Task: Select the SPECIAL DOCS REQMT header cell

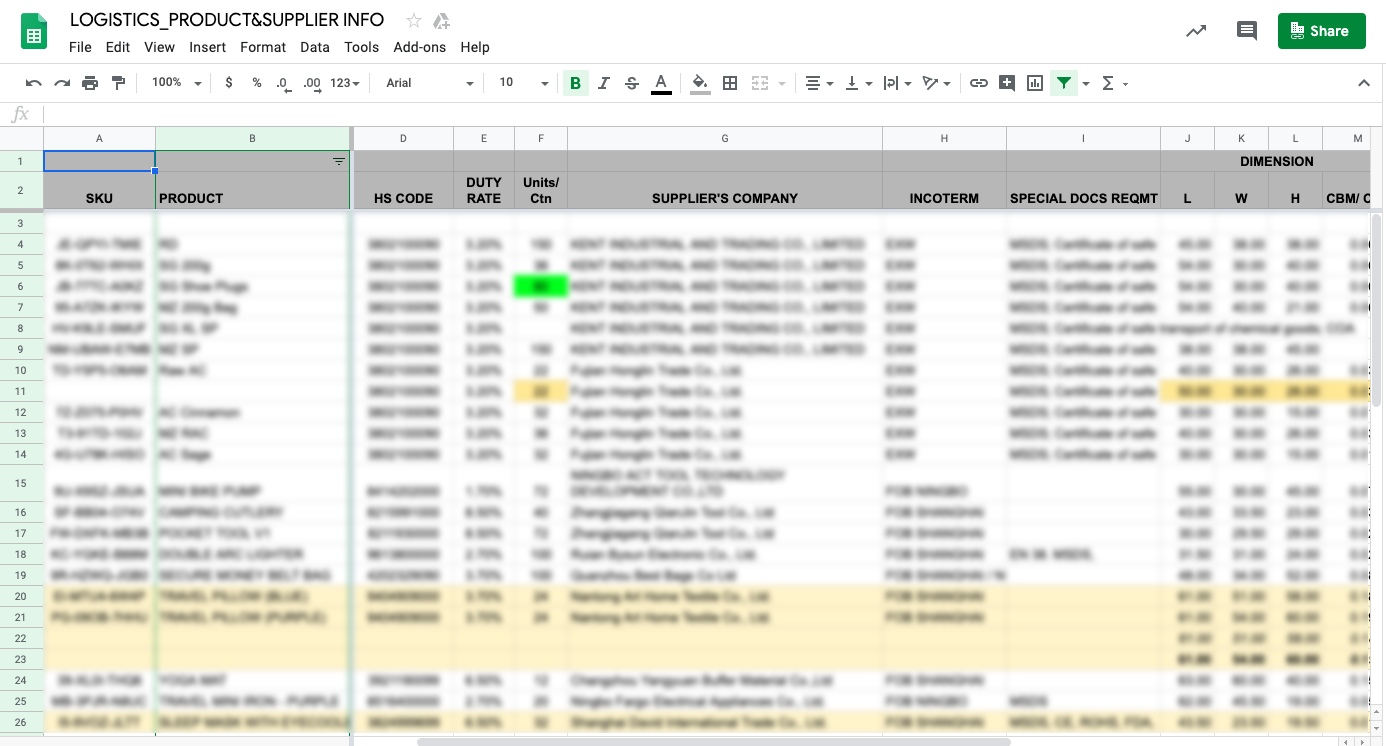Action: pyautogui.click(x=1083, y=190)
